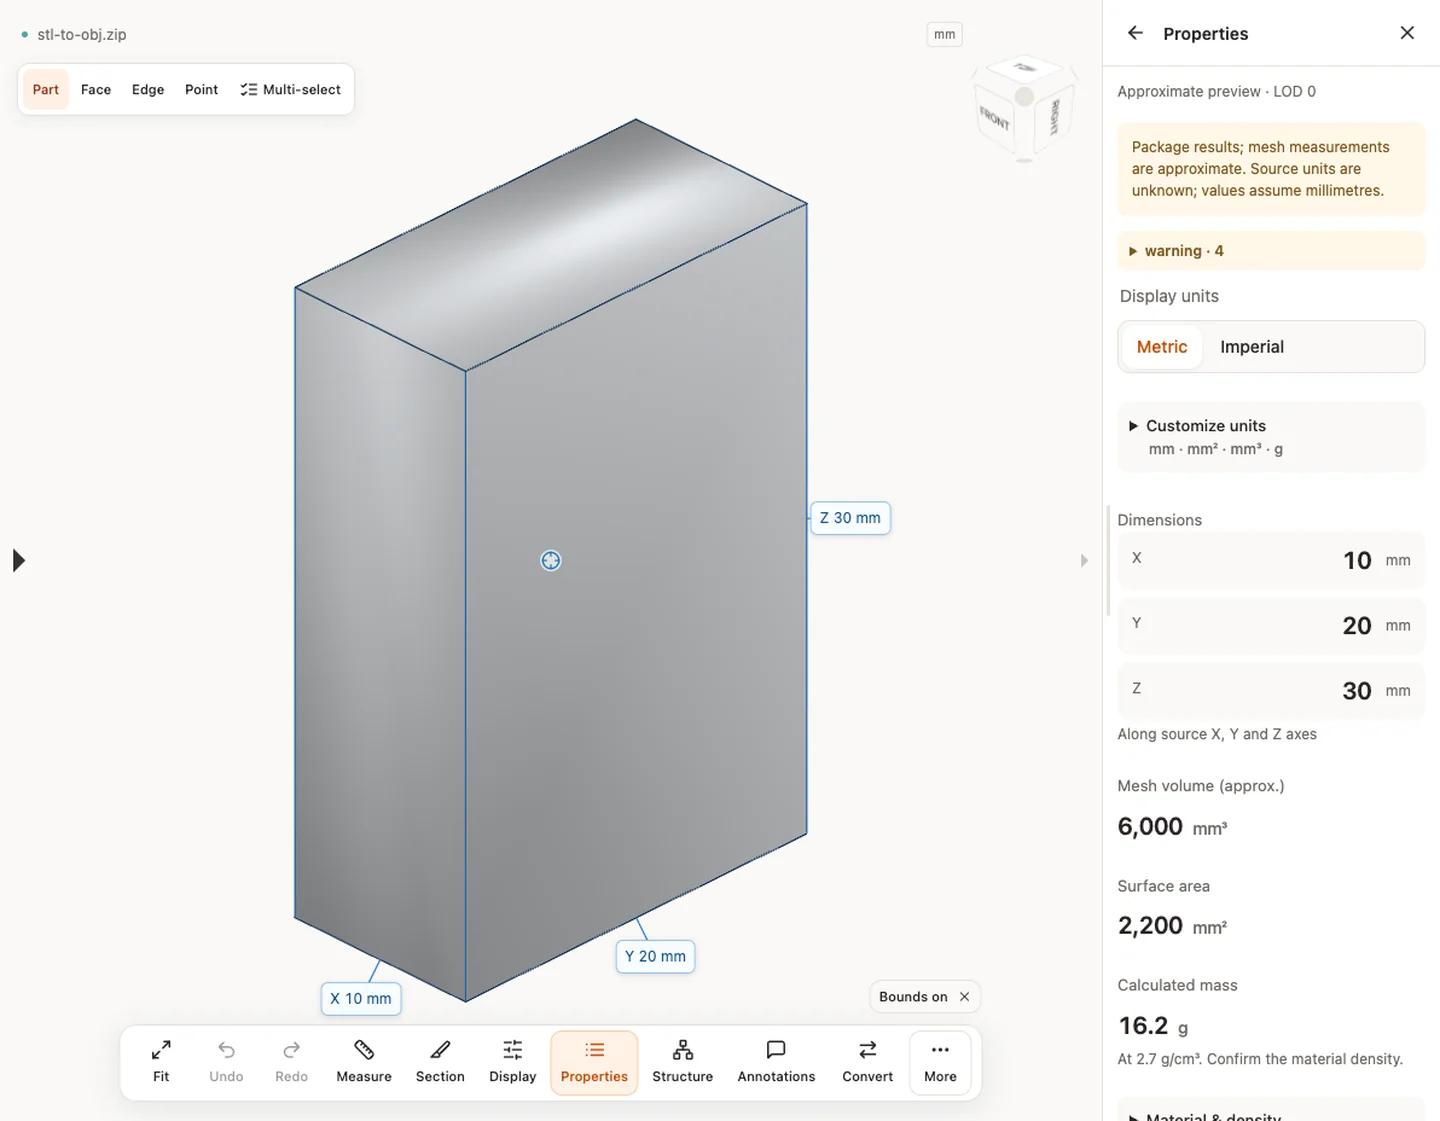
Task: Click the X dimension value 10
Action: 1357,560
